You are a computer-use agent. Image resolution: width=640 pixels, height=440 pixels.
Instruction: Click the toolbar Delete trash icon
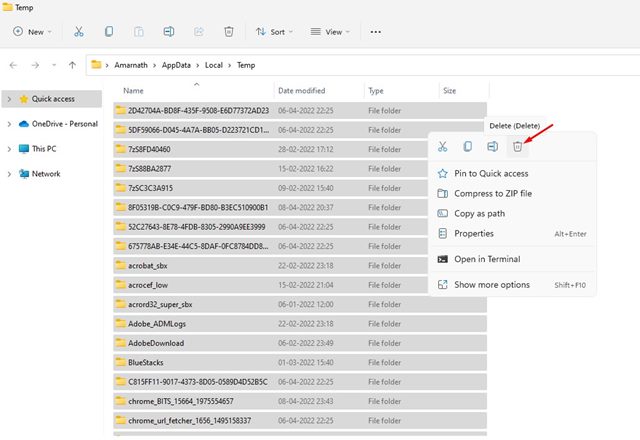[229, 31]
